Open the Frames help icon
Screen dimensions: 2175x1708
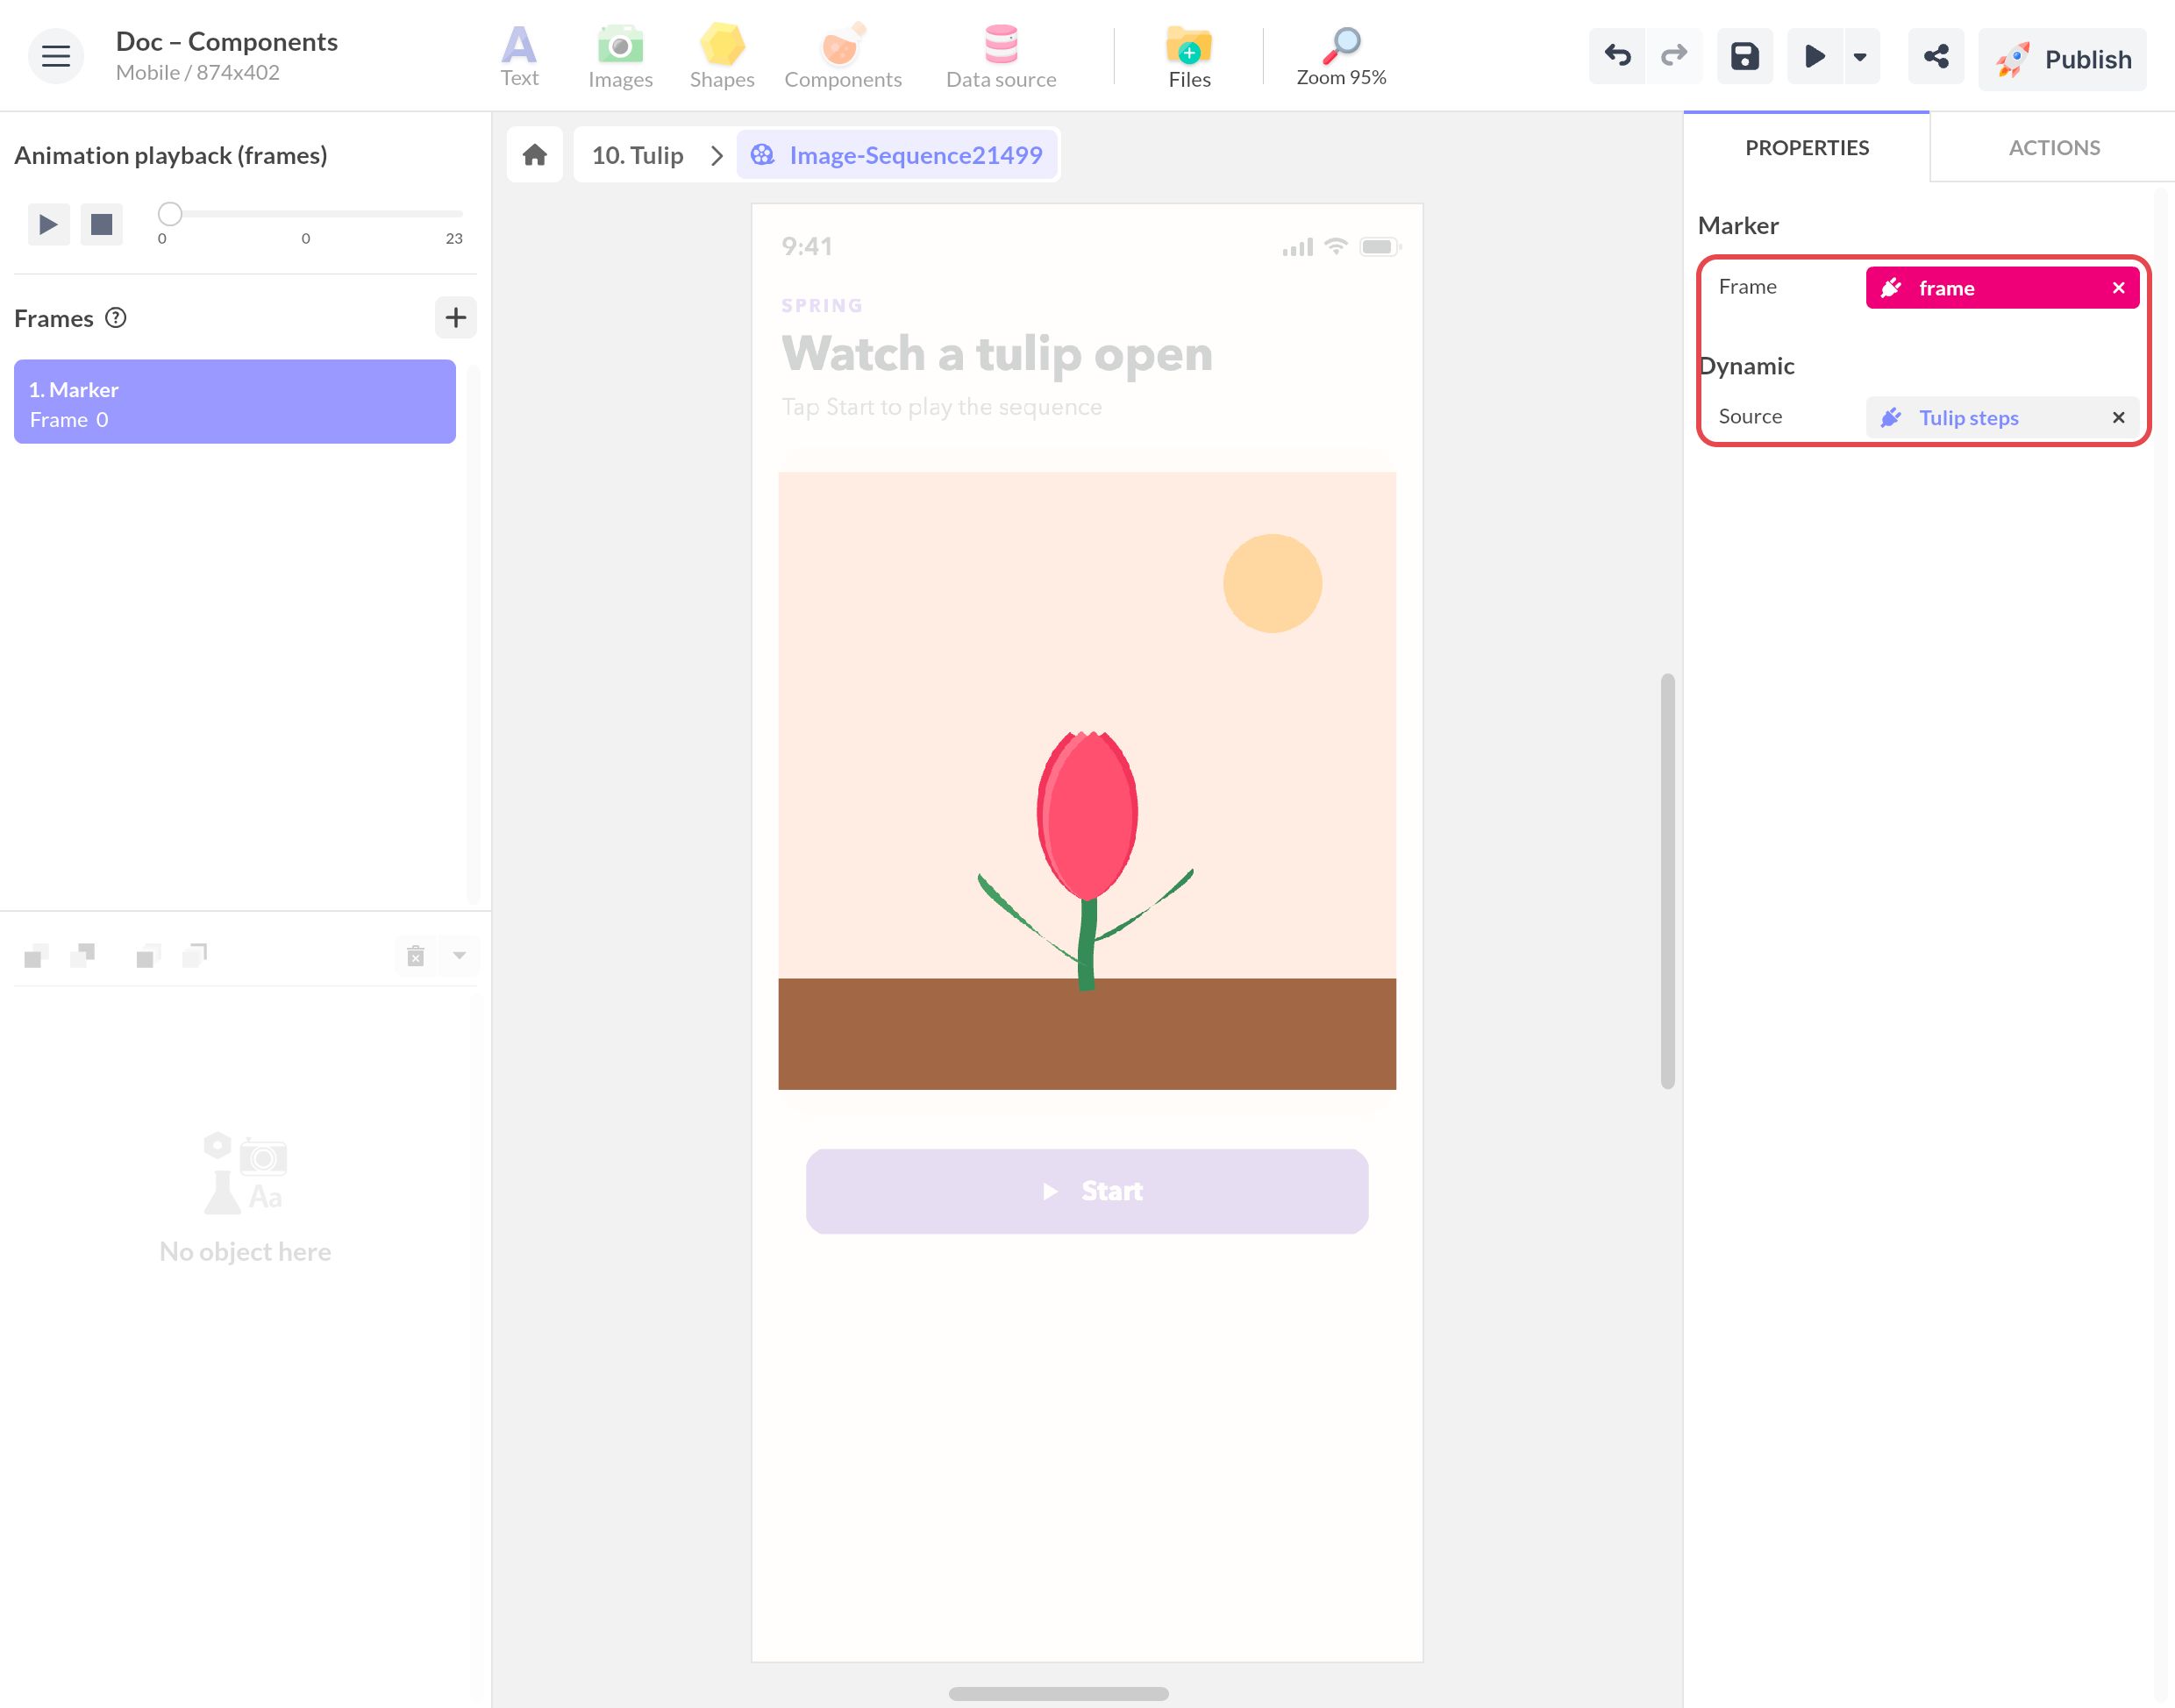116,318
